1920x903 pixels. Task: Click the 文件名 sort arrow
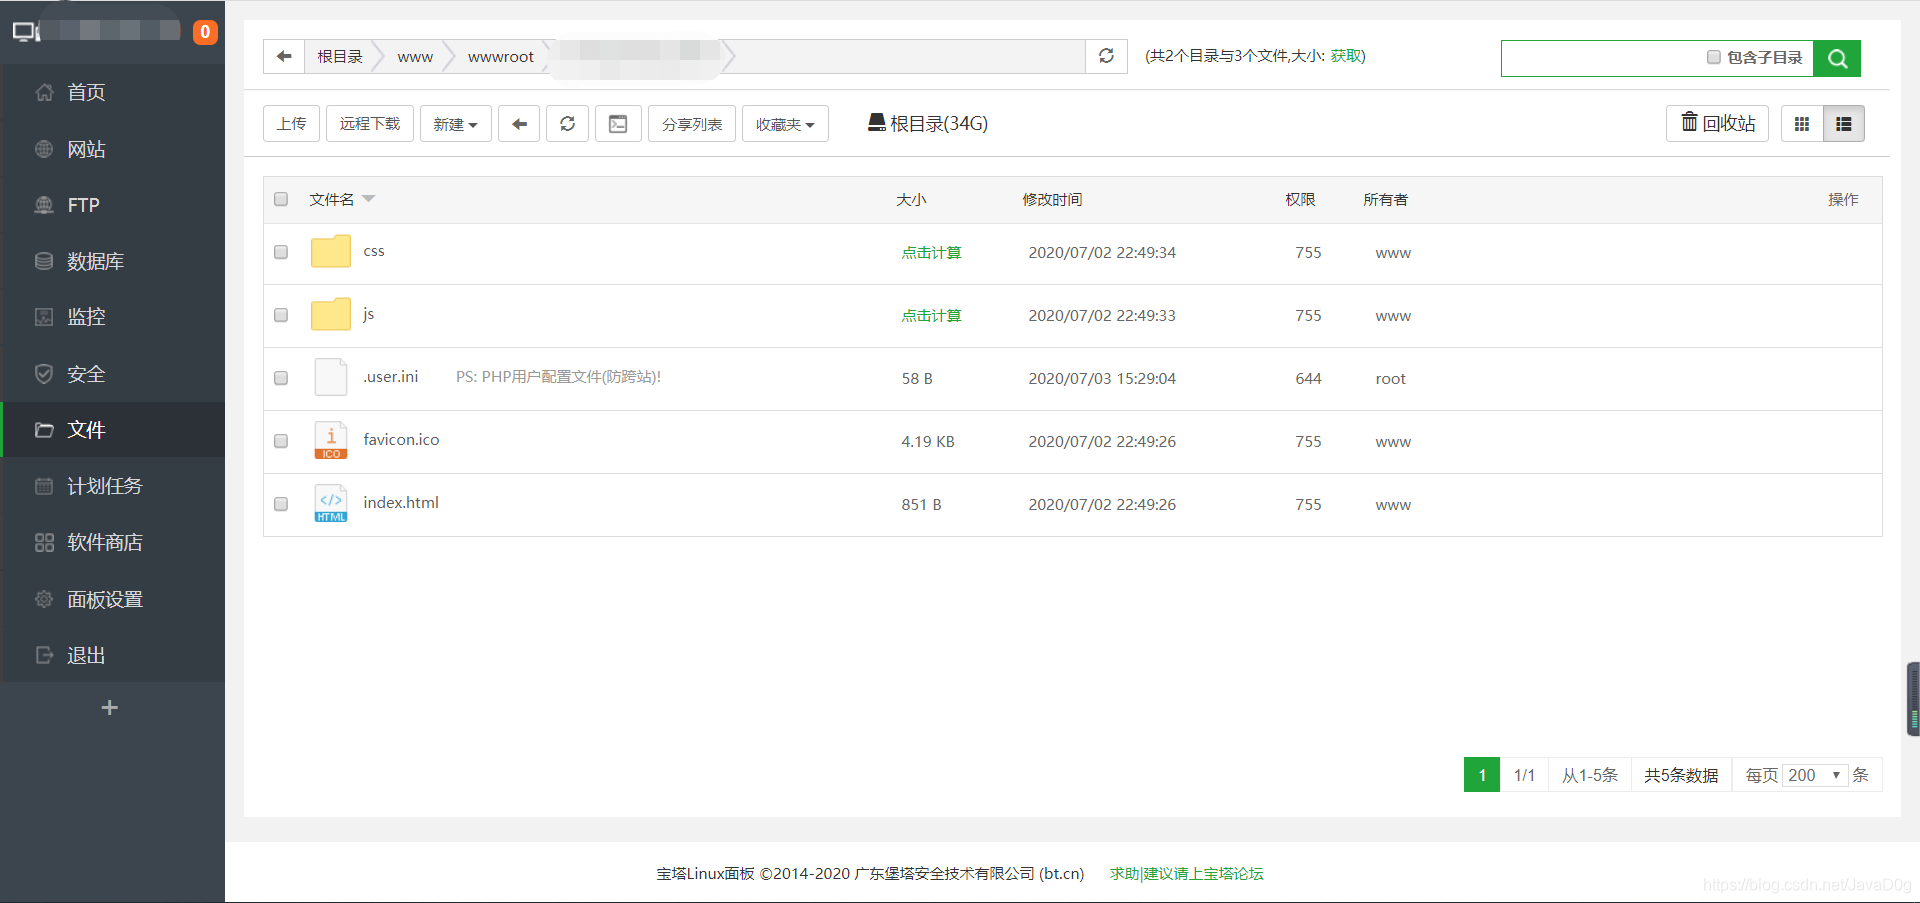click(368, 199)
